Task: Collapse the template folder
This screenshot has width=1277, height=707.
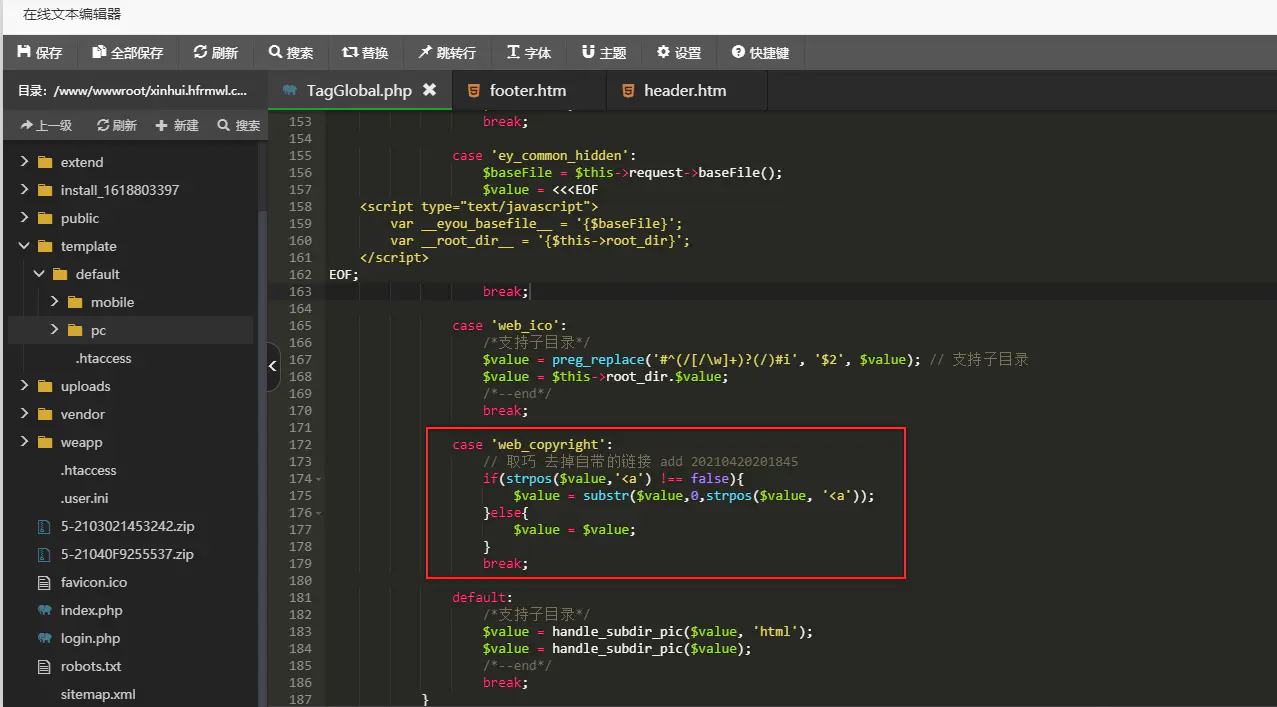Action: pyautogui.click(x=24, y=246)
